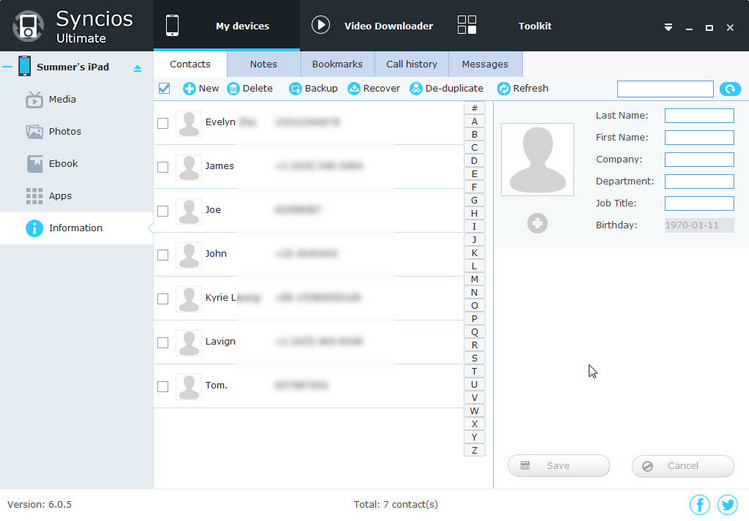The width and height of the screenshot is (749, 521).
Task: Click the Ebook icon in sidebar
Action: point(34,164)
